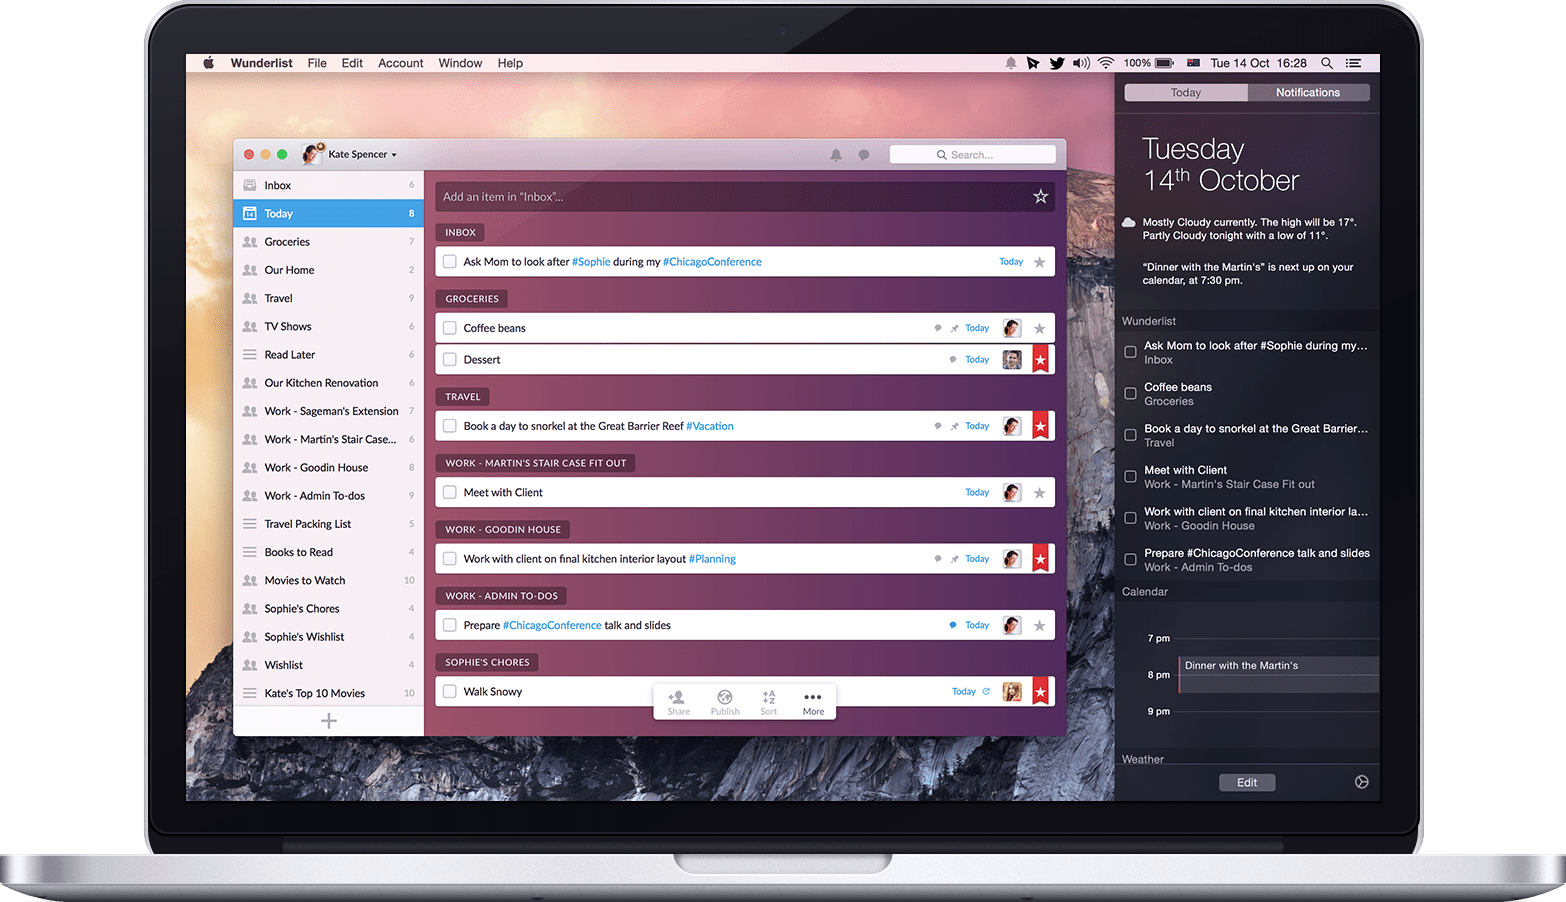Screen dimensions: 1566x902
Task: Follow the #Vacation hashtag link
Action: click(x=710, y=426)
